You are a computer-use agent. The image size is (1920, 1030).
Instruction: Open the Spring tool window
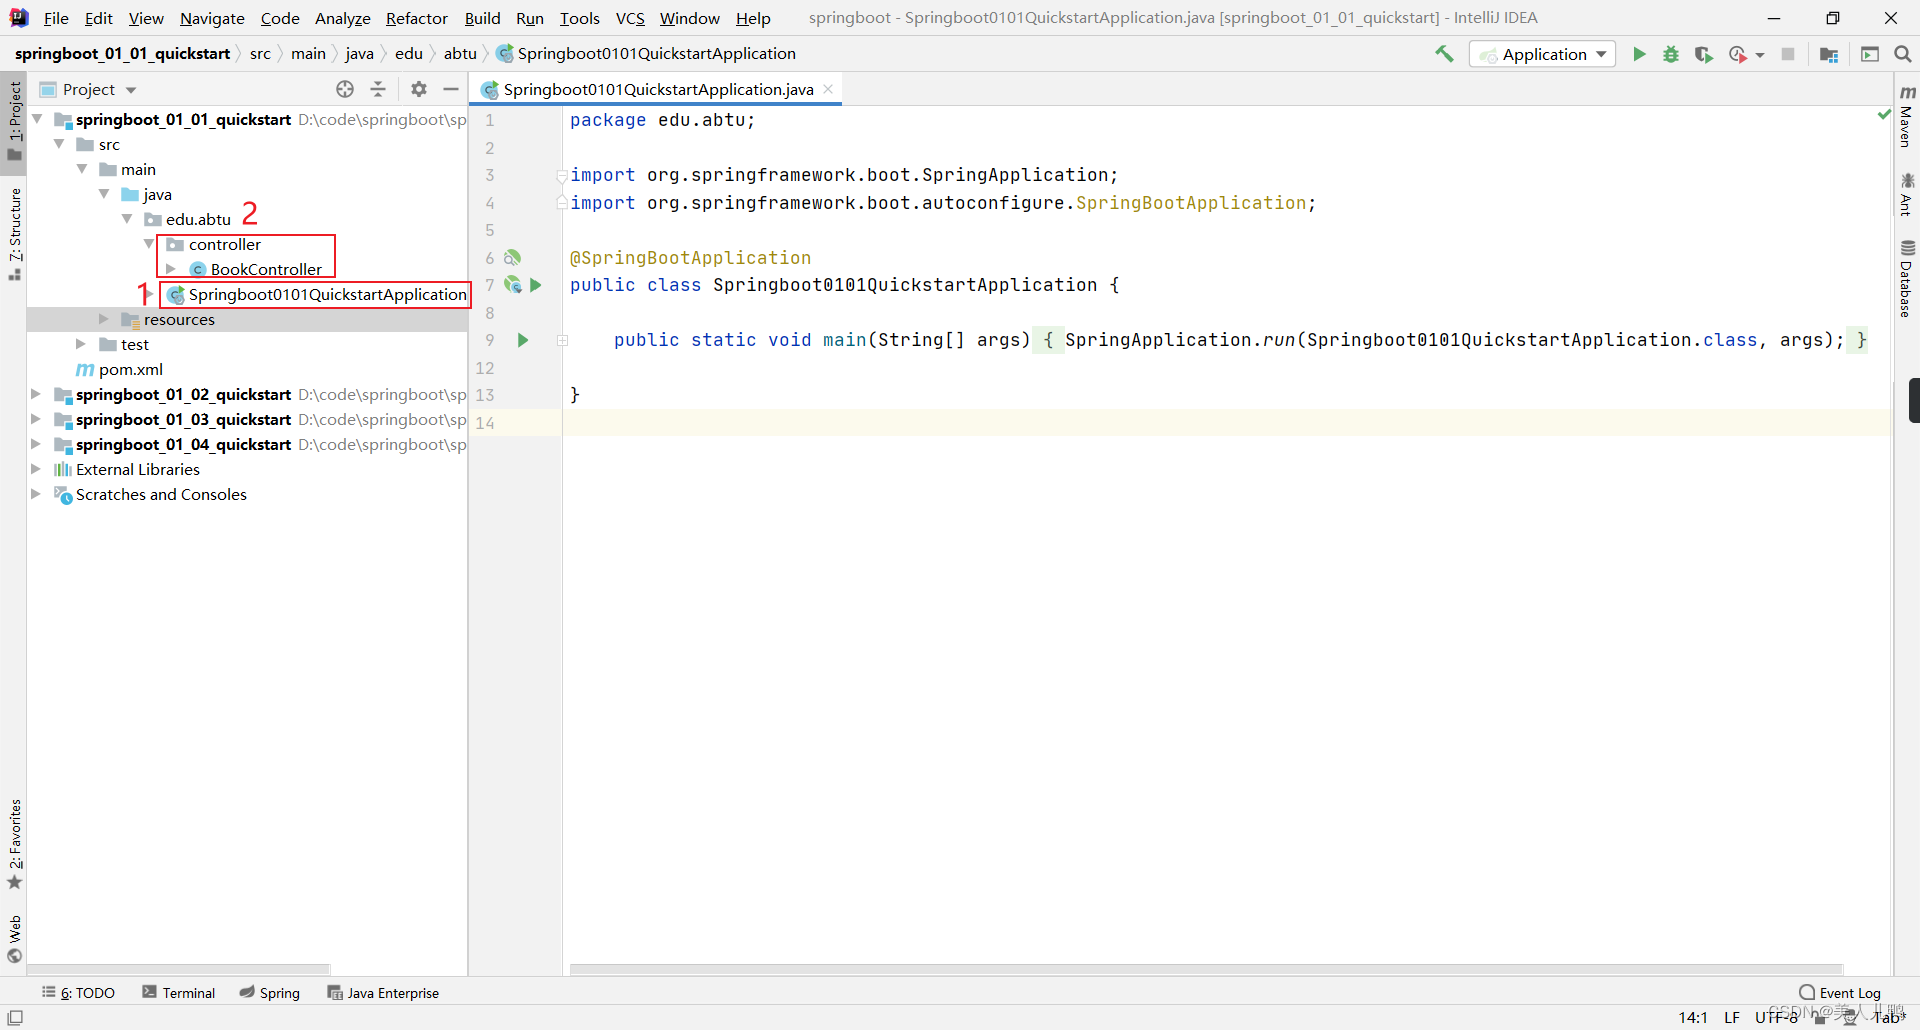coord(270,992)
